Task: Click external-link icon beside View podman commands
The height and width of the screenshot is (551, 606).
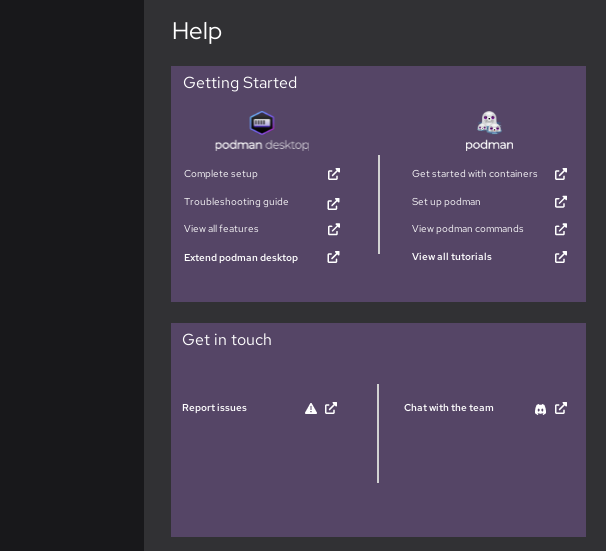Action: [x=561, y=229]
